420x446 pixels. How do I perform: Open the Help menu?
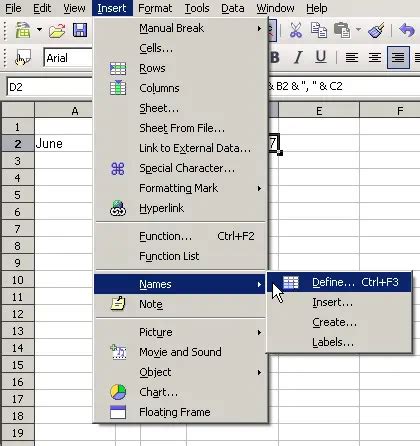317,8
